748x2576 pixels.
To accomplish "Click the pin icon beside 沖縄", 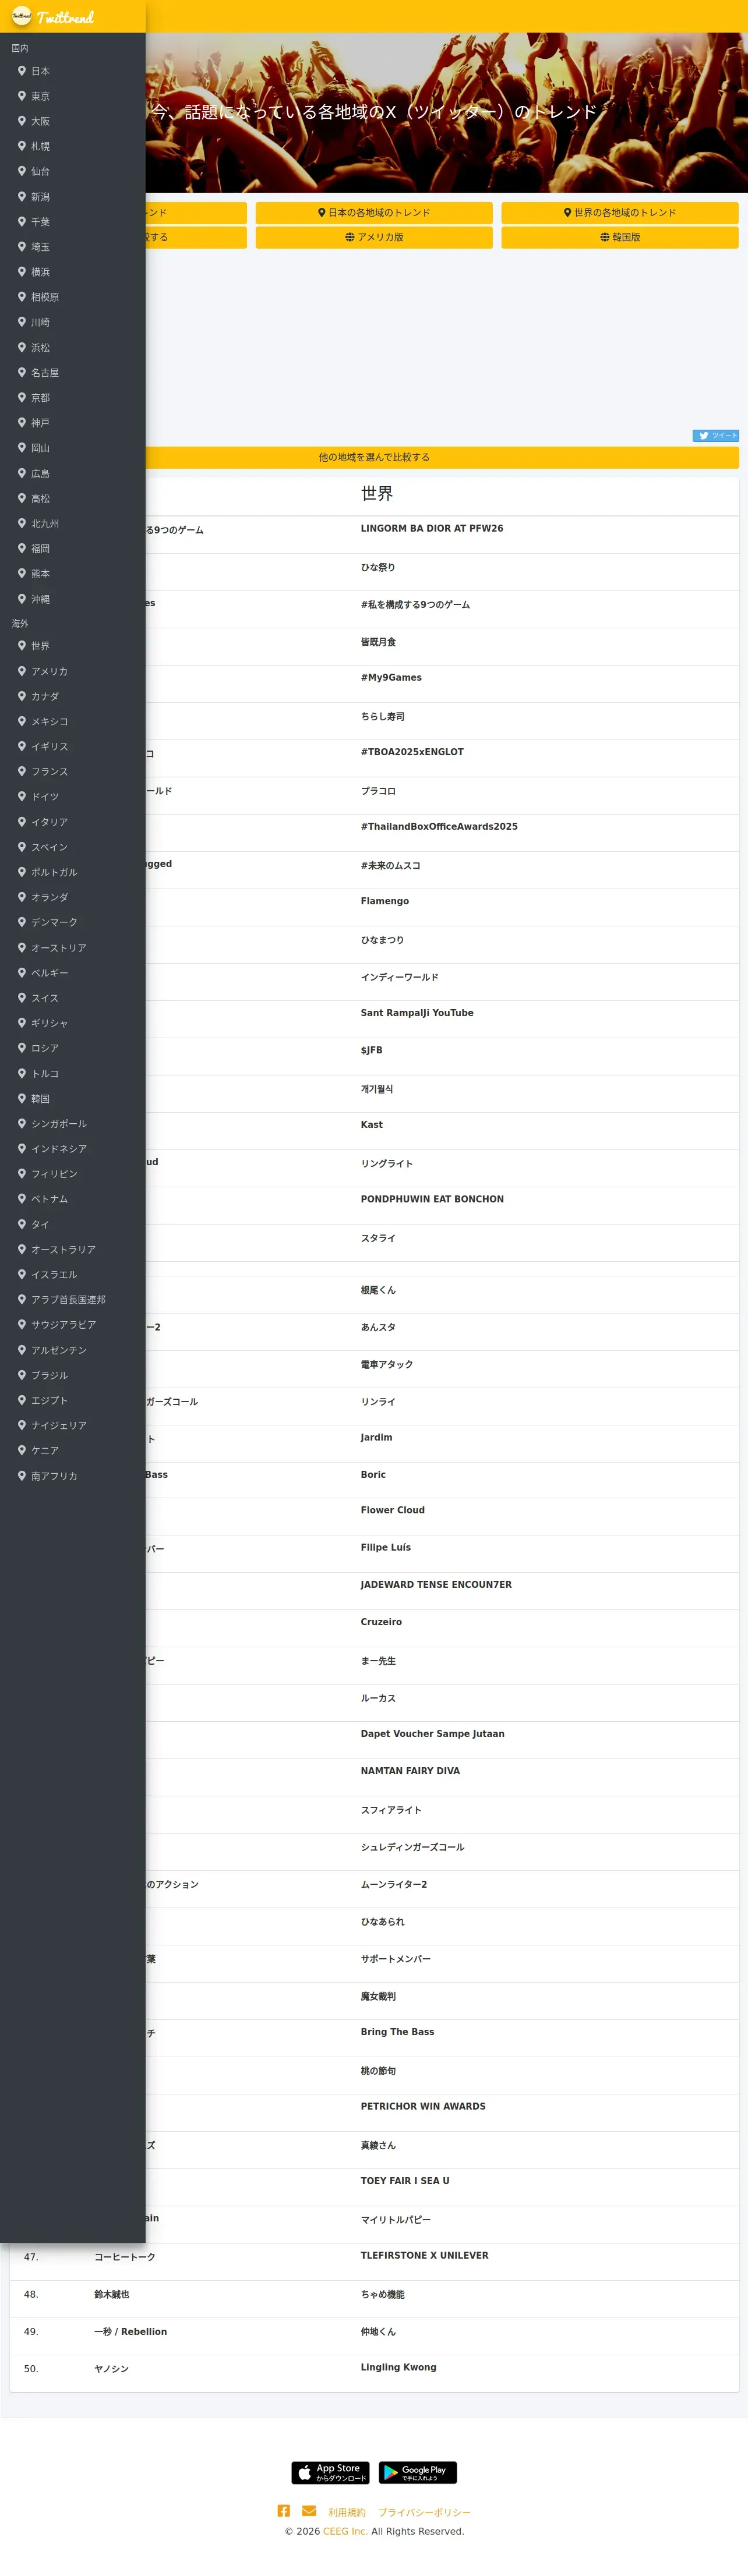I will [22, 598].
